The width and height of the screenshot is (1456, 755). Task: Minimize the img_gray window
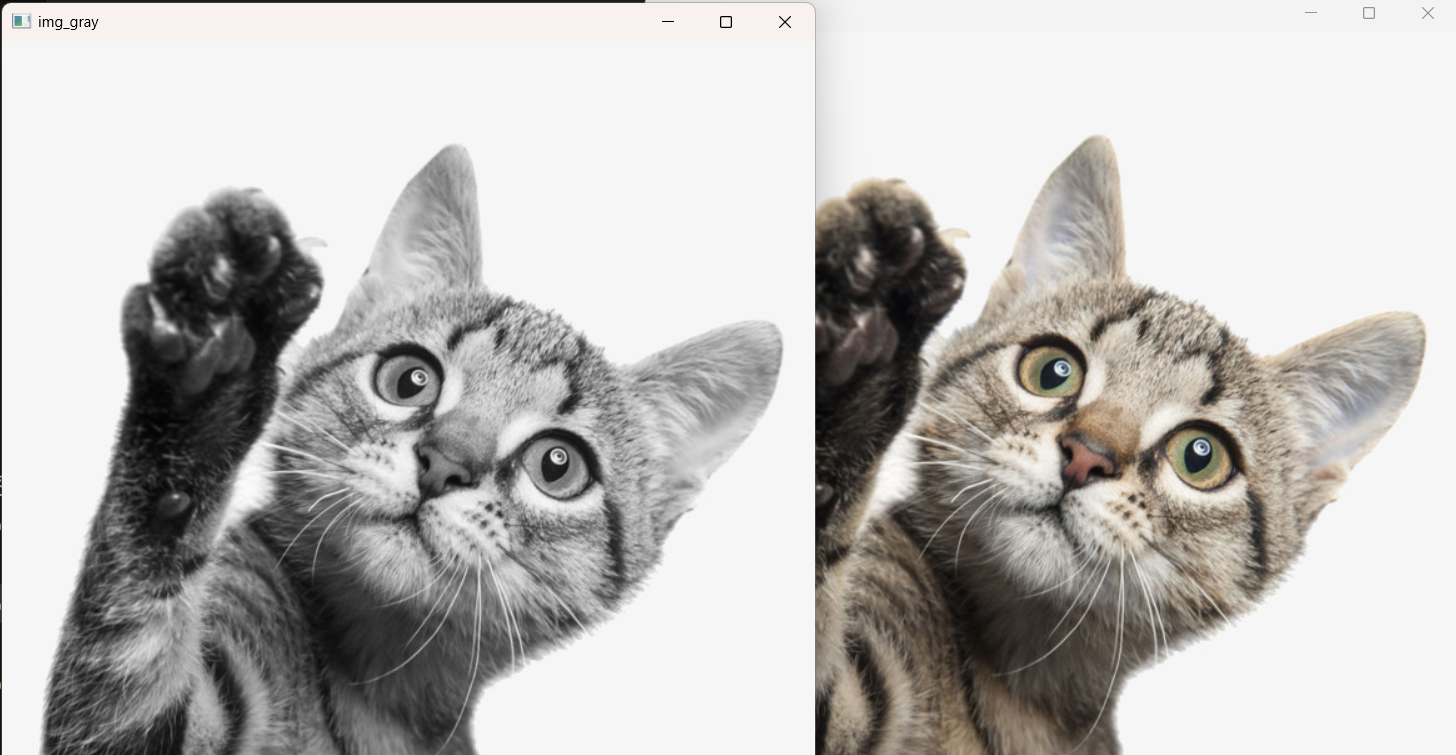(x=668, y=21)
